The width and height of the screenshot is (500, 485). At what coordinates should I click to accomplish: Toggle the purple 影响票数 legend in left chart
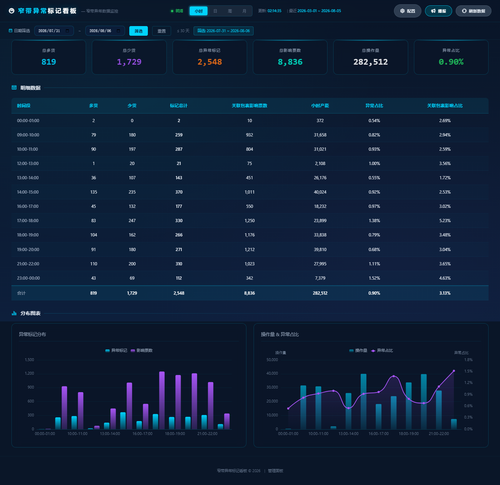pyautogui.click(x=142, y=350)
